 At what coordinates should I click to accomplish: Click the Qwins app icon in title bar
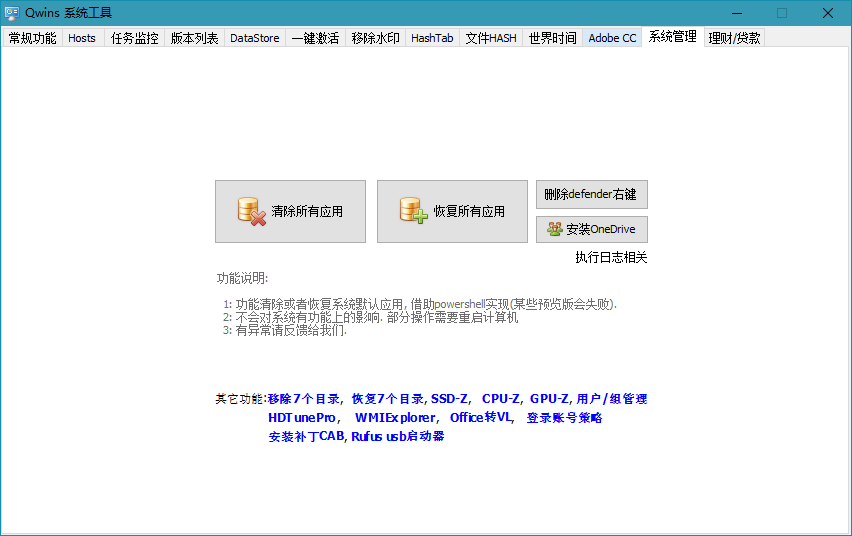[11, 13]
